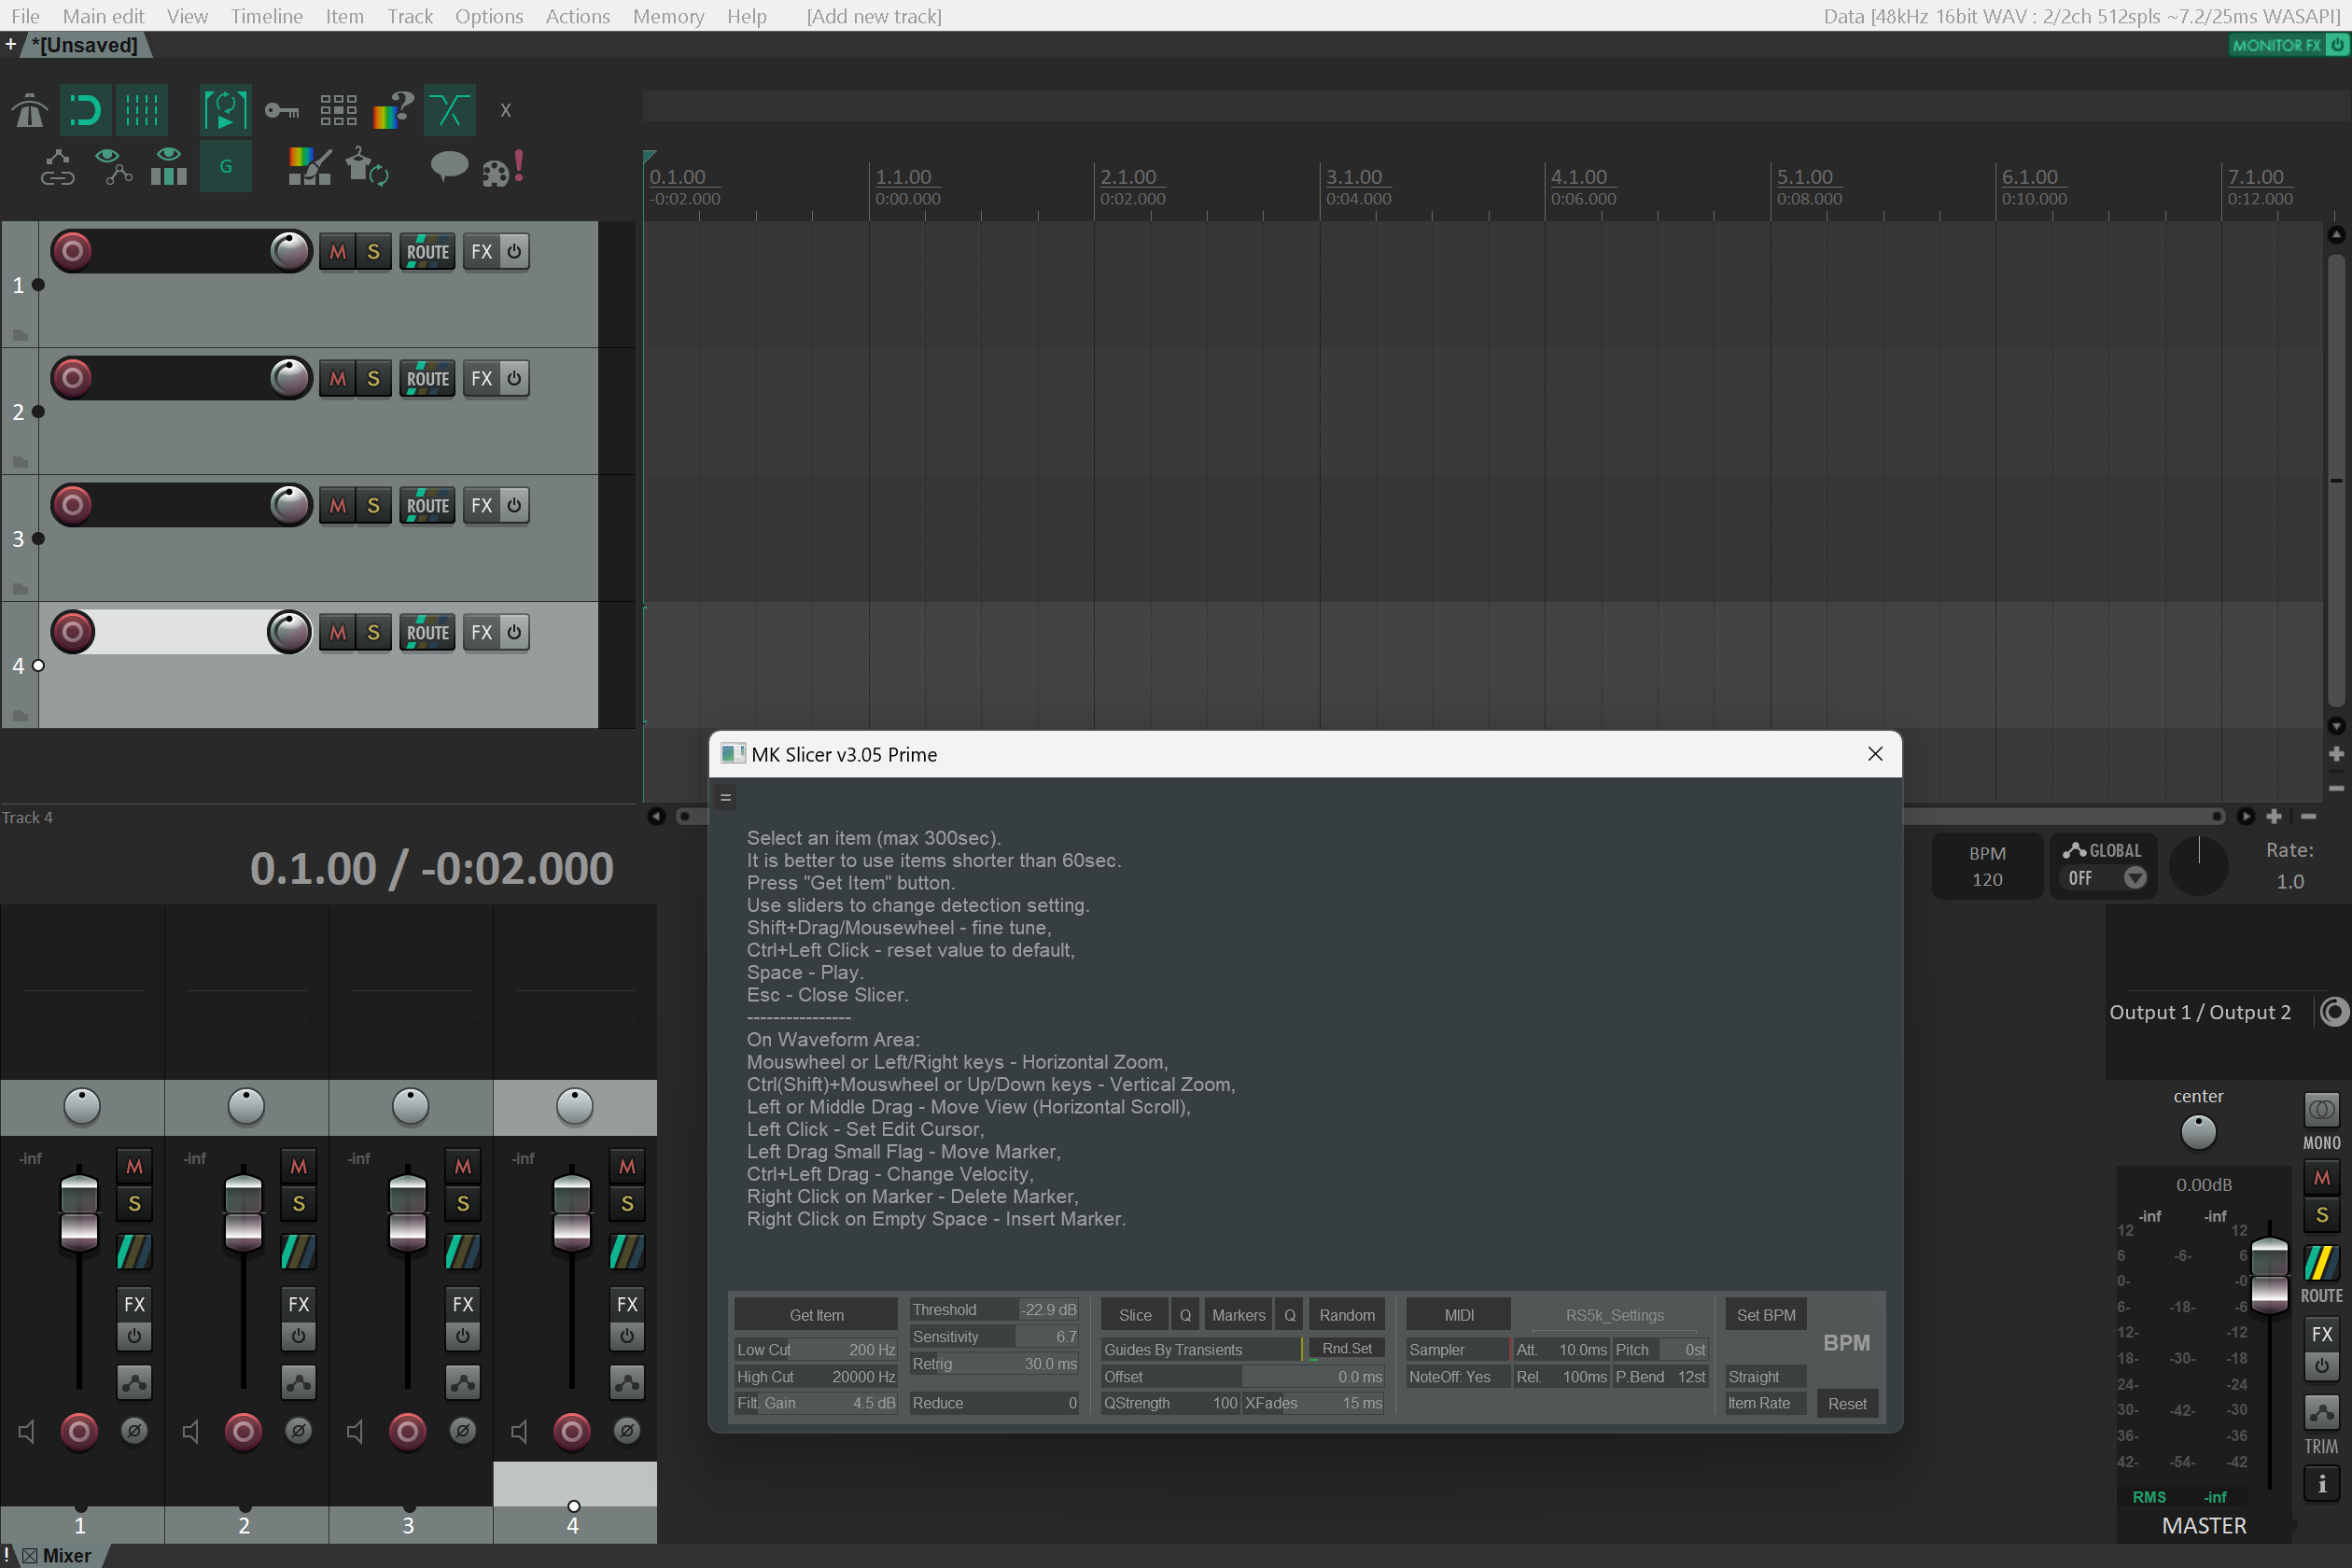Screen dimensions: 2352x1568
Task: Click the key icon in the toolbar
Action: tap(282, 110)
